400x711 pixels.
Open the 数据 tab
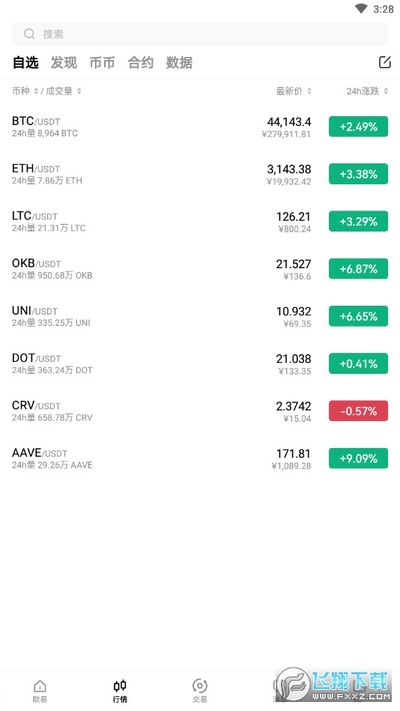click(179, 63)
